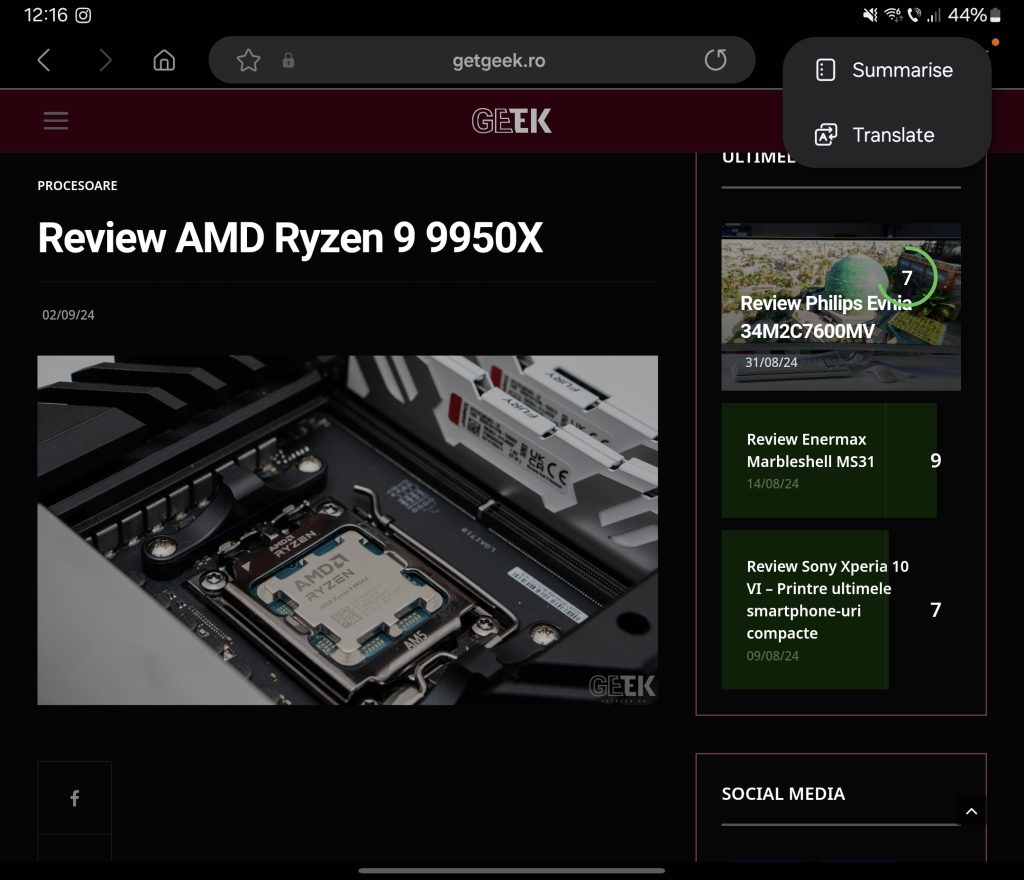
Task: Tap the muted sound status icon
Action: 870,15
